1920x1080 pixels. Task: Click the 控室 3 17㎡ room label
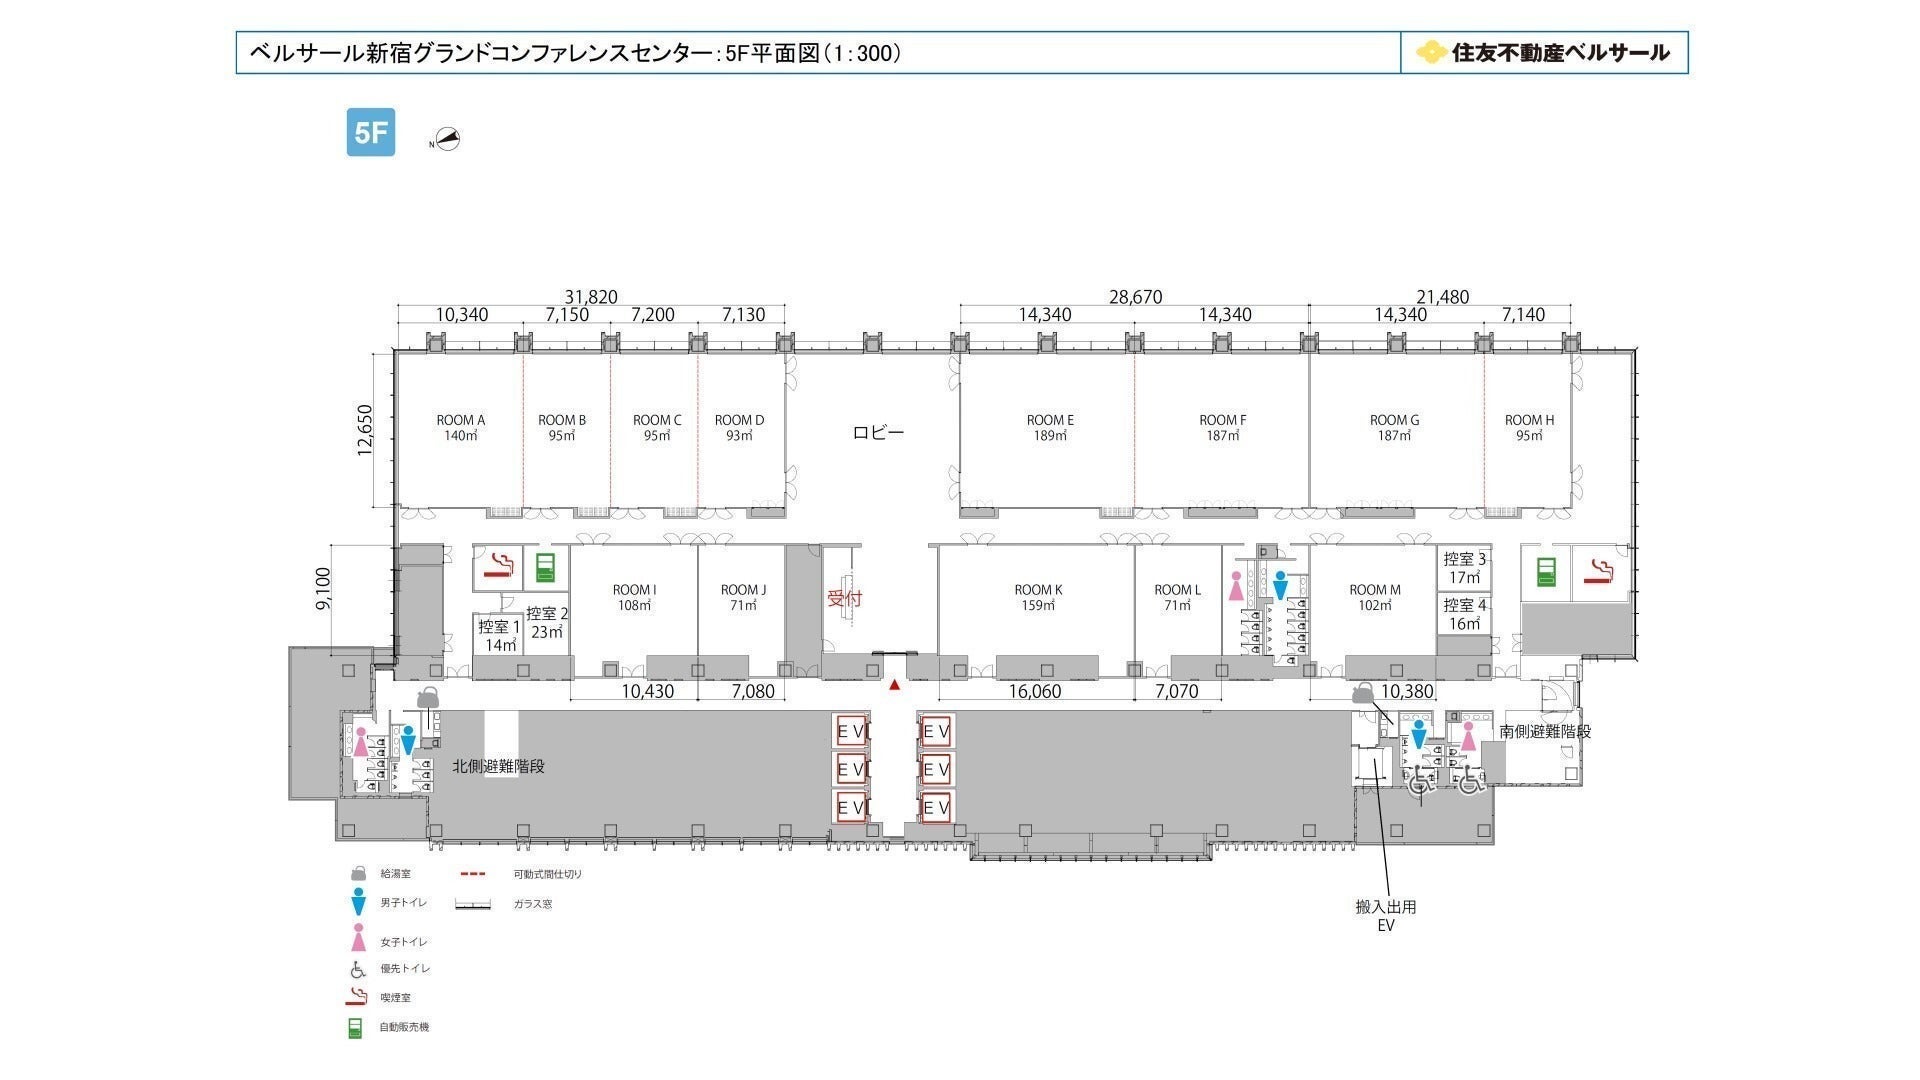1464,568
